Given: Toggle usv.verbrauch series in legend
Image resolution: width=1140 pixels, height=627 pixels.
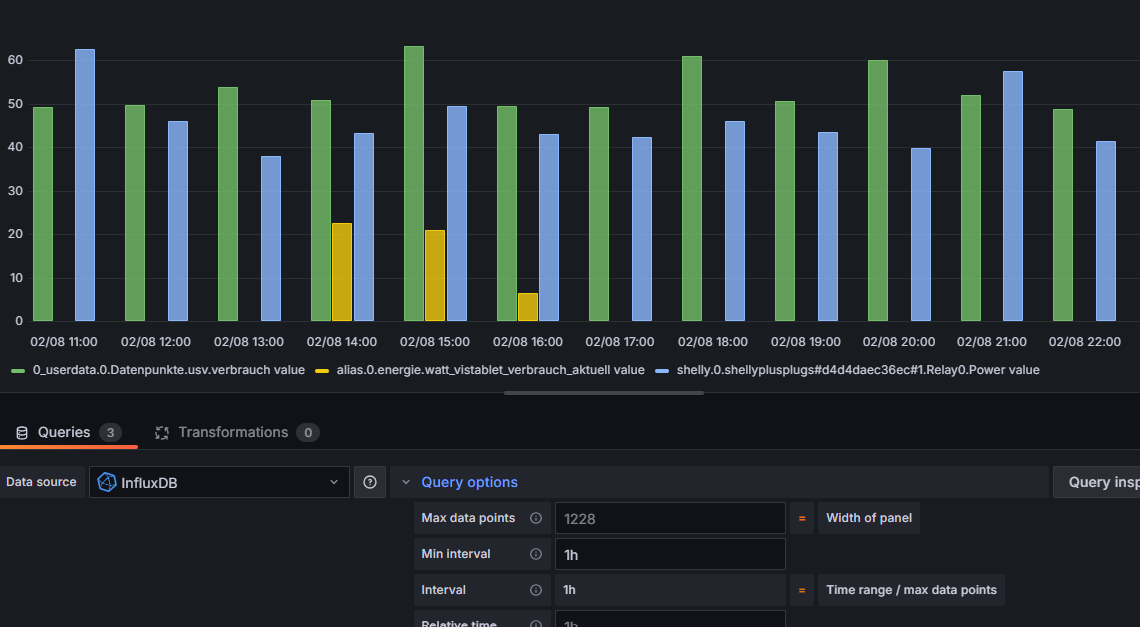Looking at the screenshot, I should tap(168, 370).
